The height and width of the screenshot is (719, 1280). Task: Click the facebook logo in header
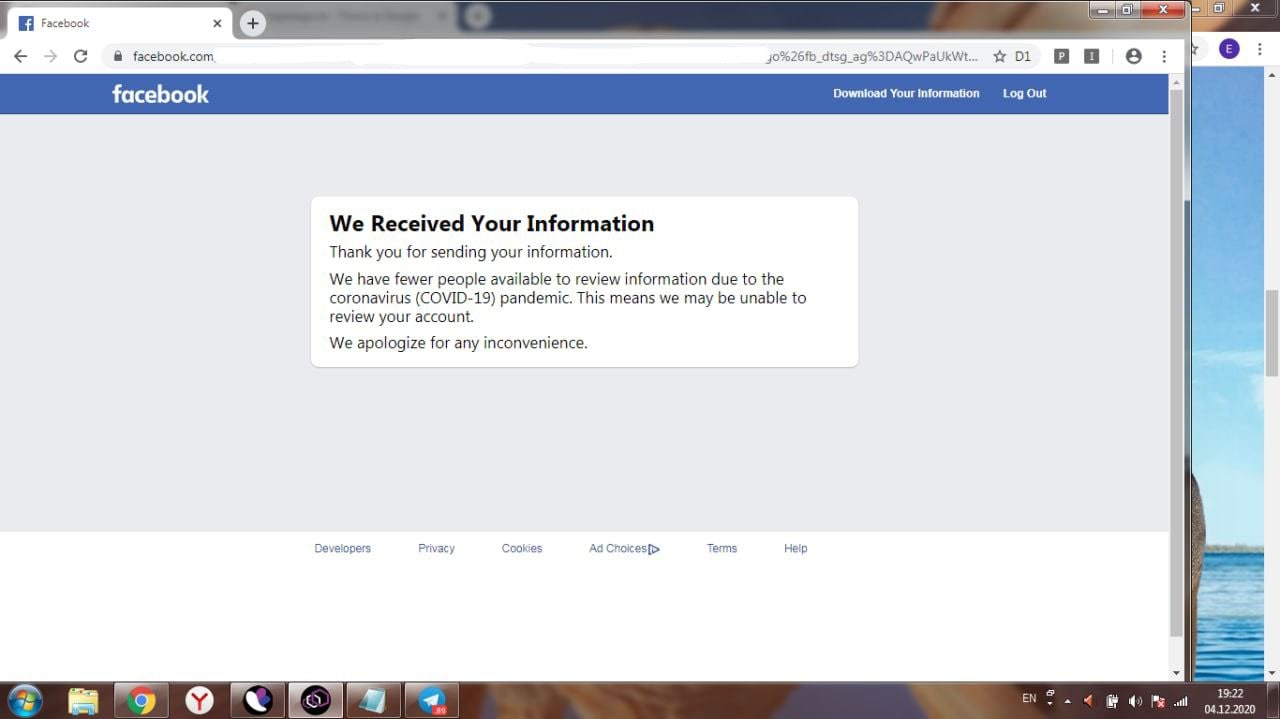pos(160,94)
